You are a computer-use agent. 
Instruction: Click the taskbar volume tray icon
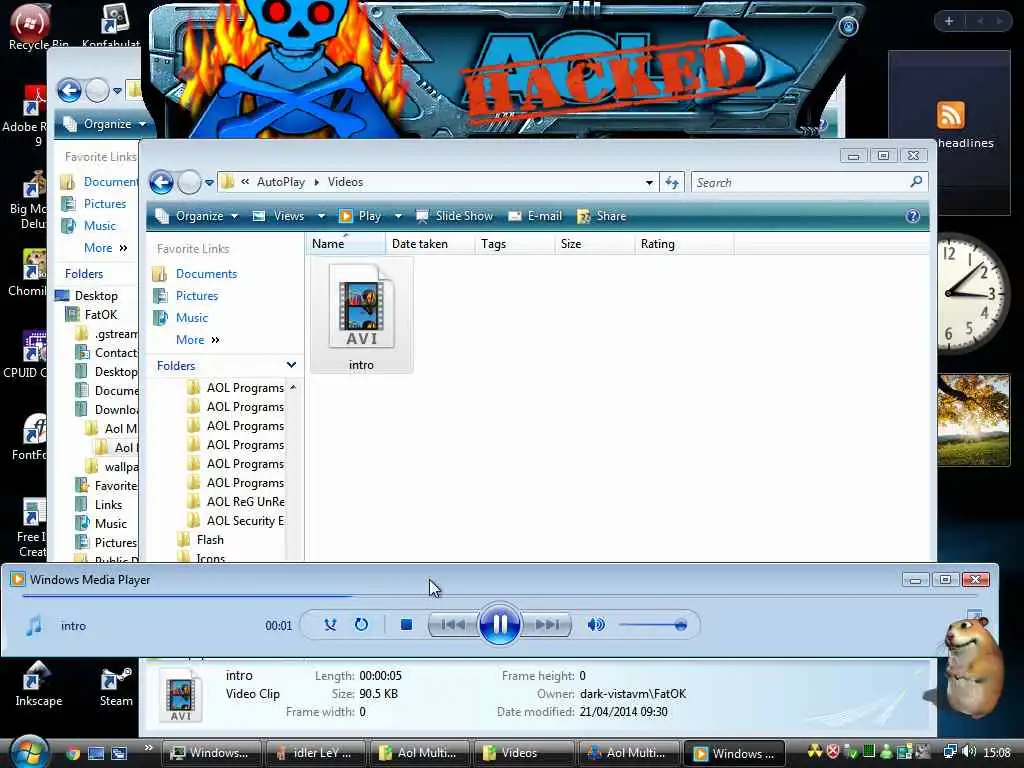tap(969, 752)
